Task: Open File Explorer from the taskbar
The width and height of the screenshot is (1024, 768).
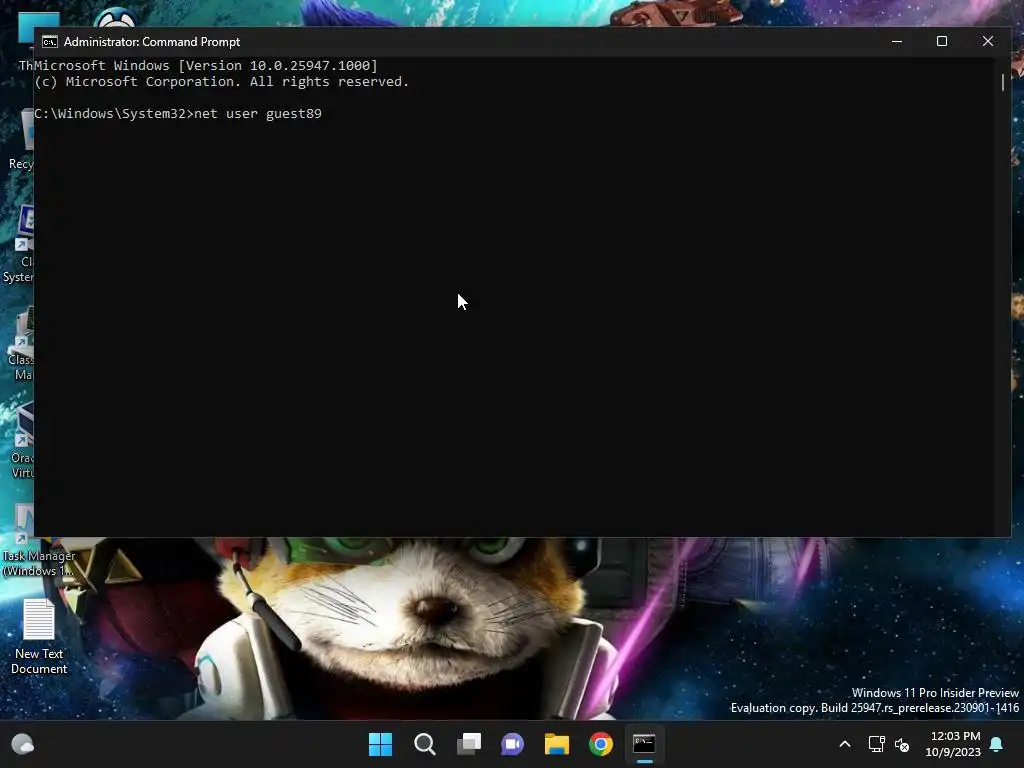Action: [x=556, y=744]
